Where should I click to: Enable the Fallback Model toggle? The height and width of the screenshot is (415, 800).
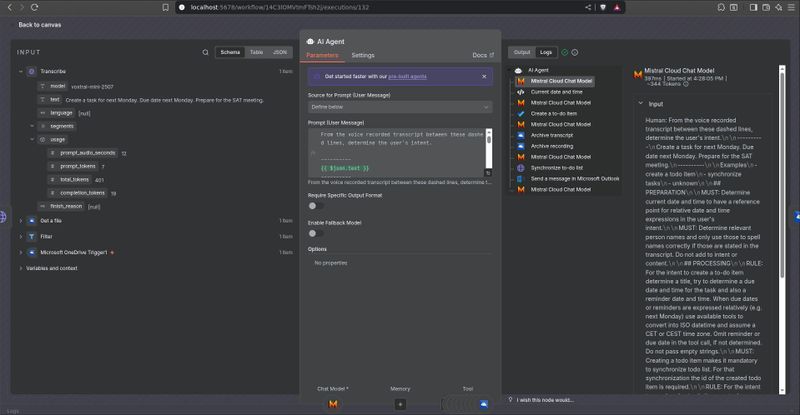coord(313,233)
